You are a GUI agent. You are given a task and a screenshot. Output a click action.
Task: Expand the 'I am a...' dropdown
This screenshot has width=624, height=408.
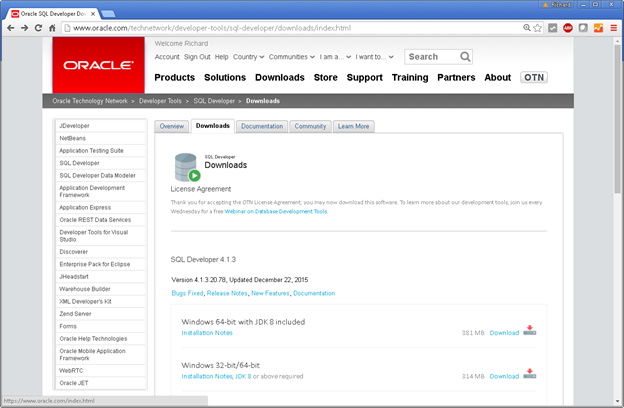pyautogui.click(x=335, y=57)
